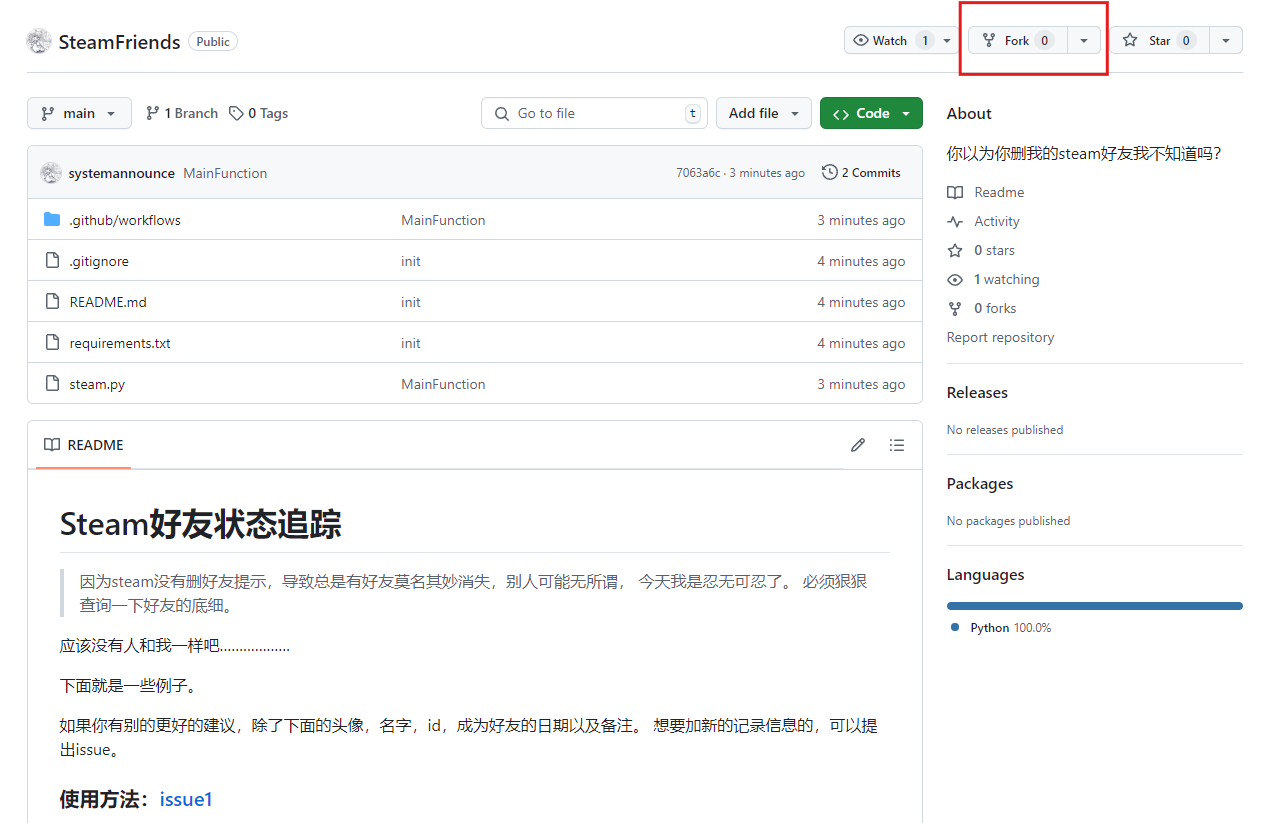The image size is (1287, 823).
Task: Open the init commit message for requirements.txt
Action: pos(411,343)
